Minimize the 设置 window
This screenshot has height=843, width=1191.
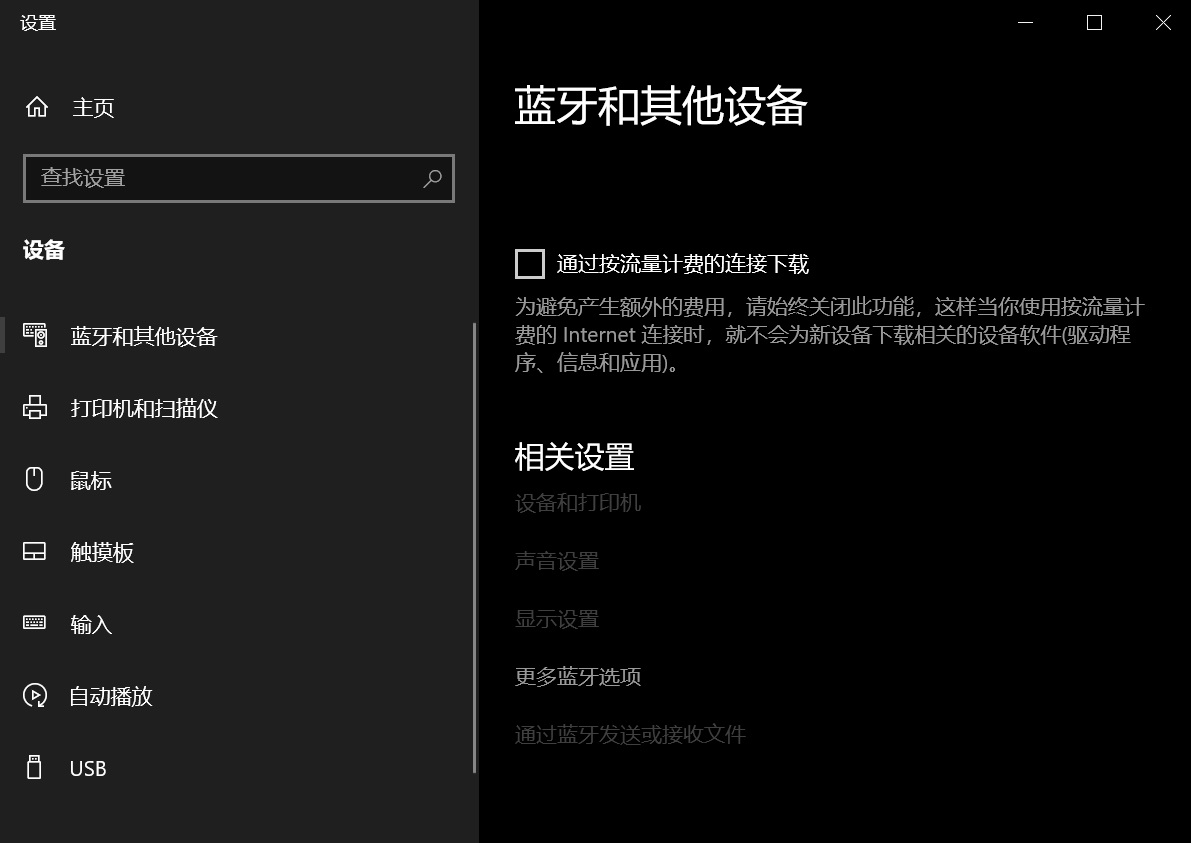point(1025,22)
